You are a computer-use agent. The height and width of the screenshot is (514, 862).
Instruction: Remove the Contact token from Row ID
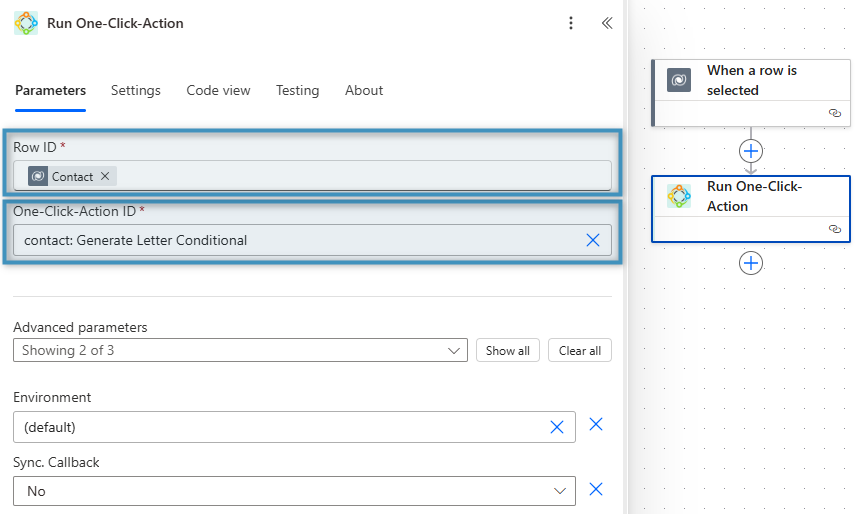105,176
